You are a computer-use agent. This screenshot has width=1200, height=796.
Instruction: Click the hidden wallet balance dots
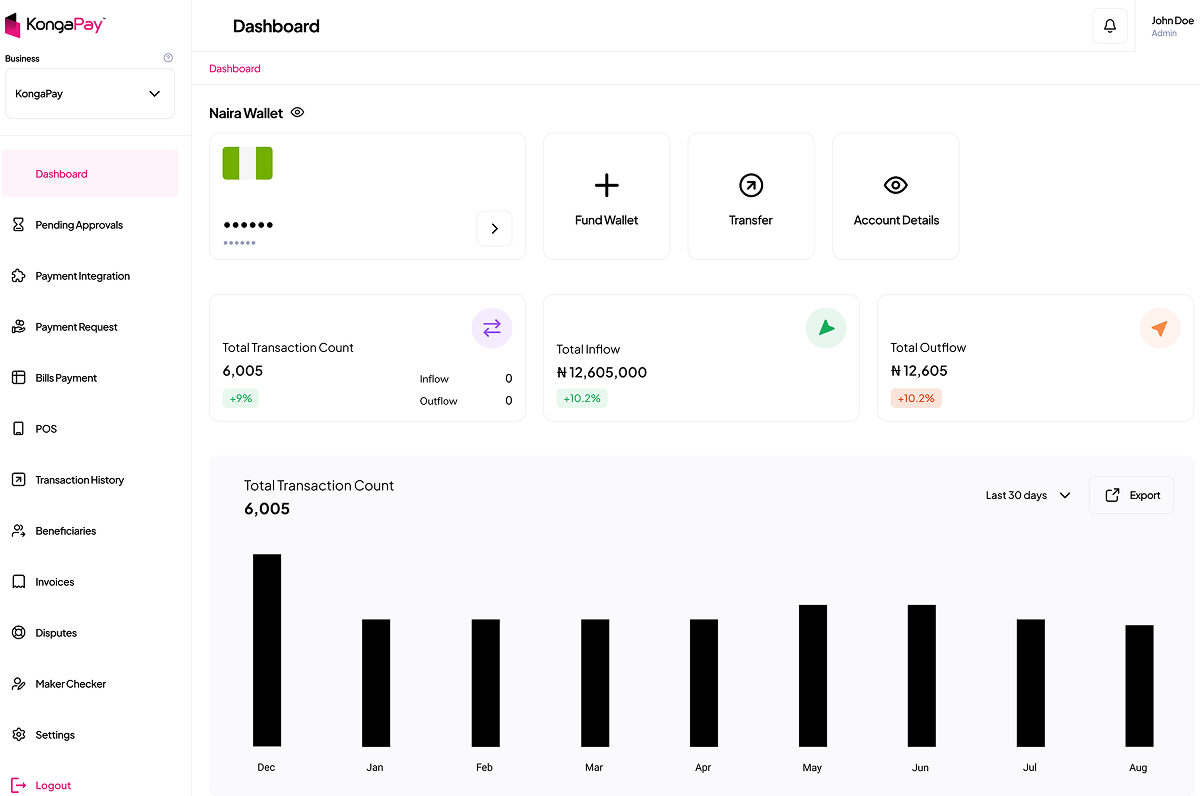pos(248,225)
